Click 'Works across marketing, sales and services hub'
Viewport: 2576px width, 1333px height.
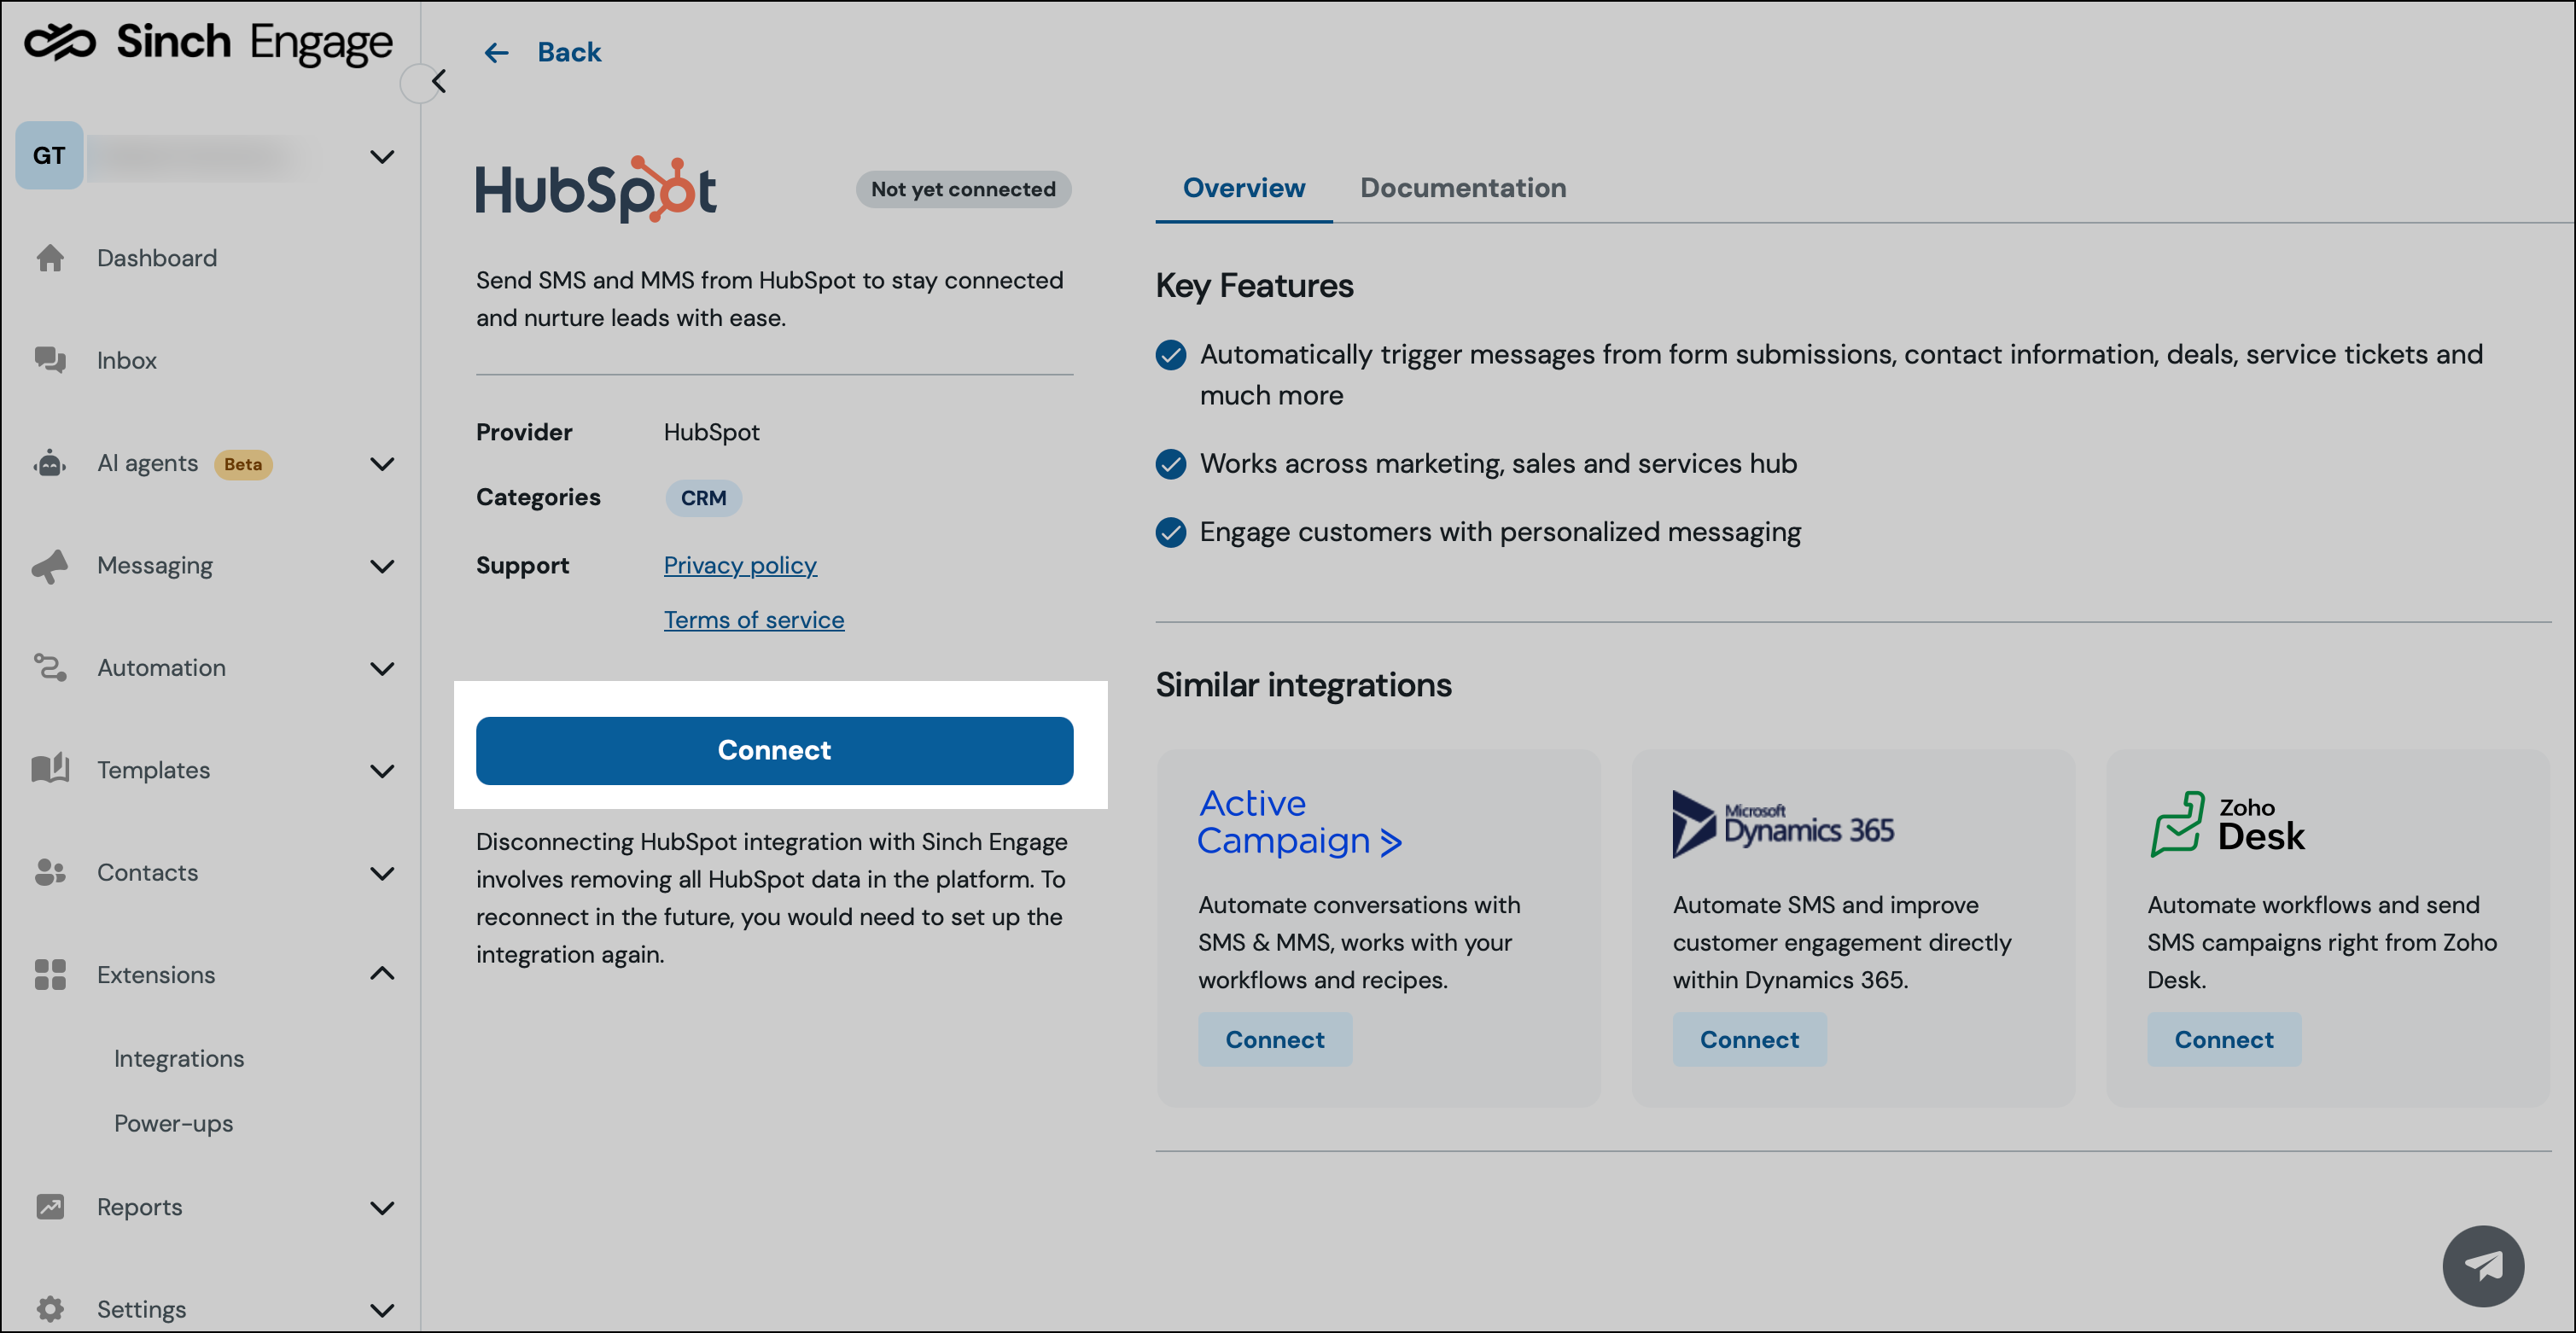point(1498,463)
